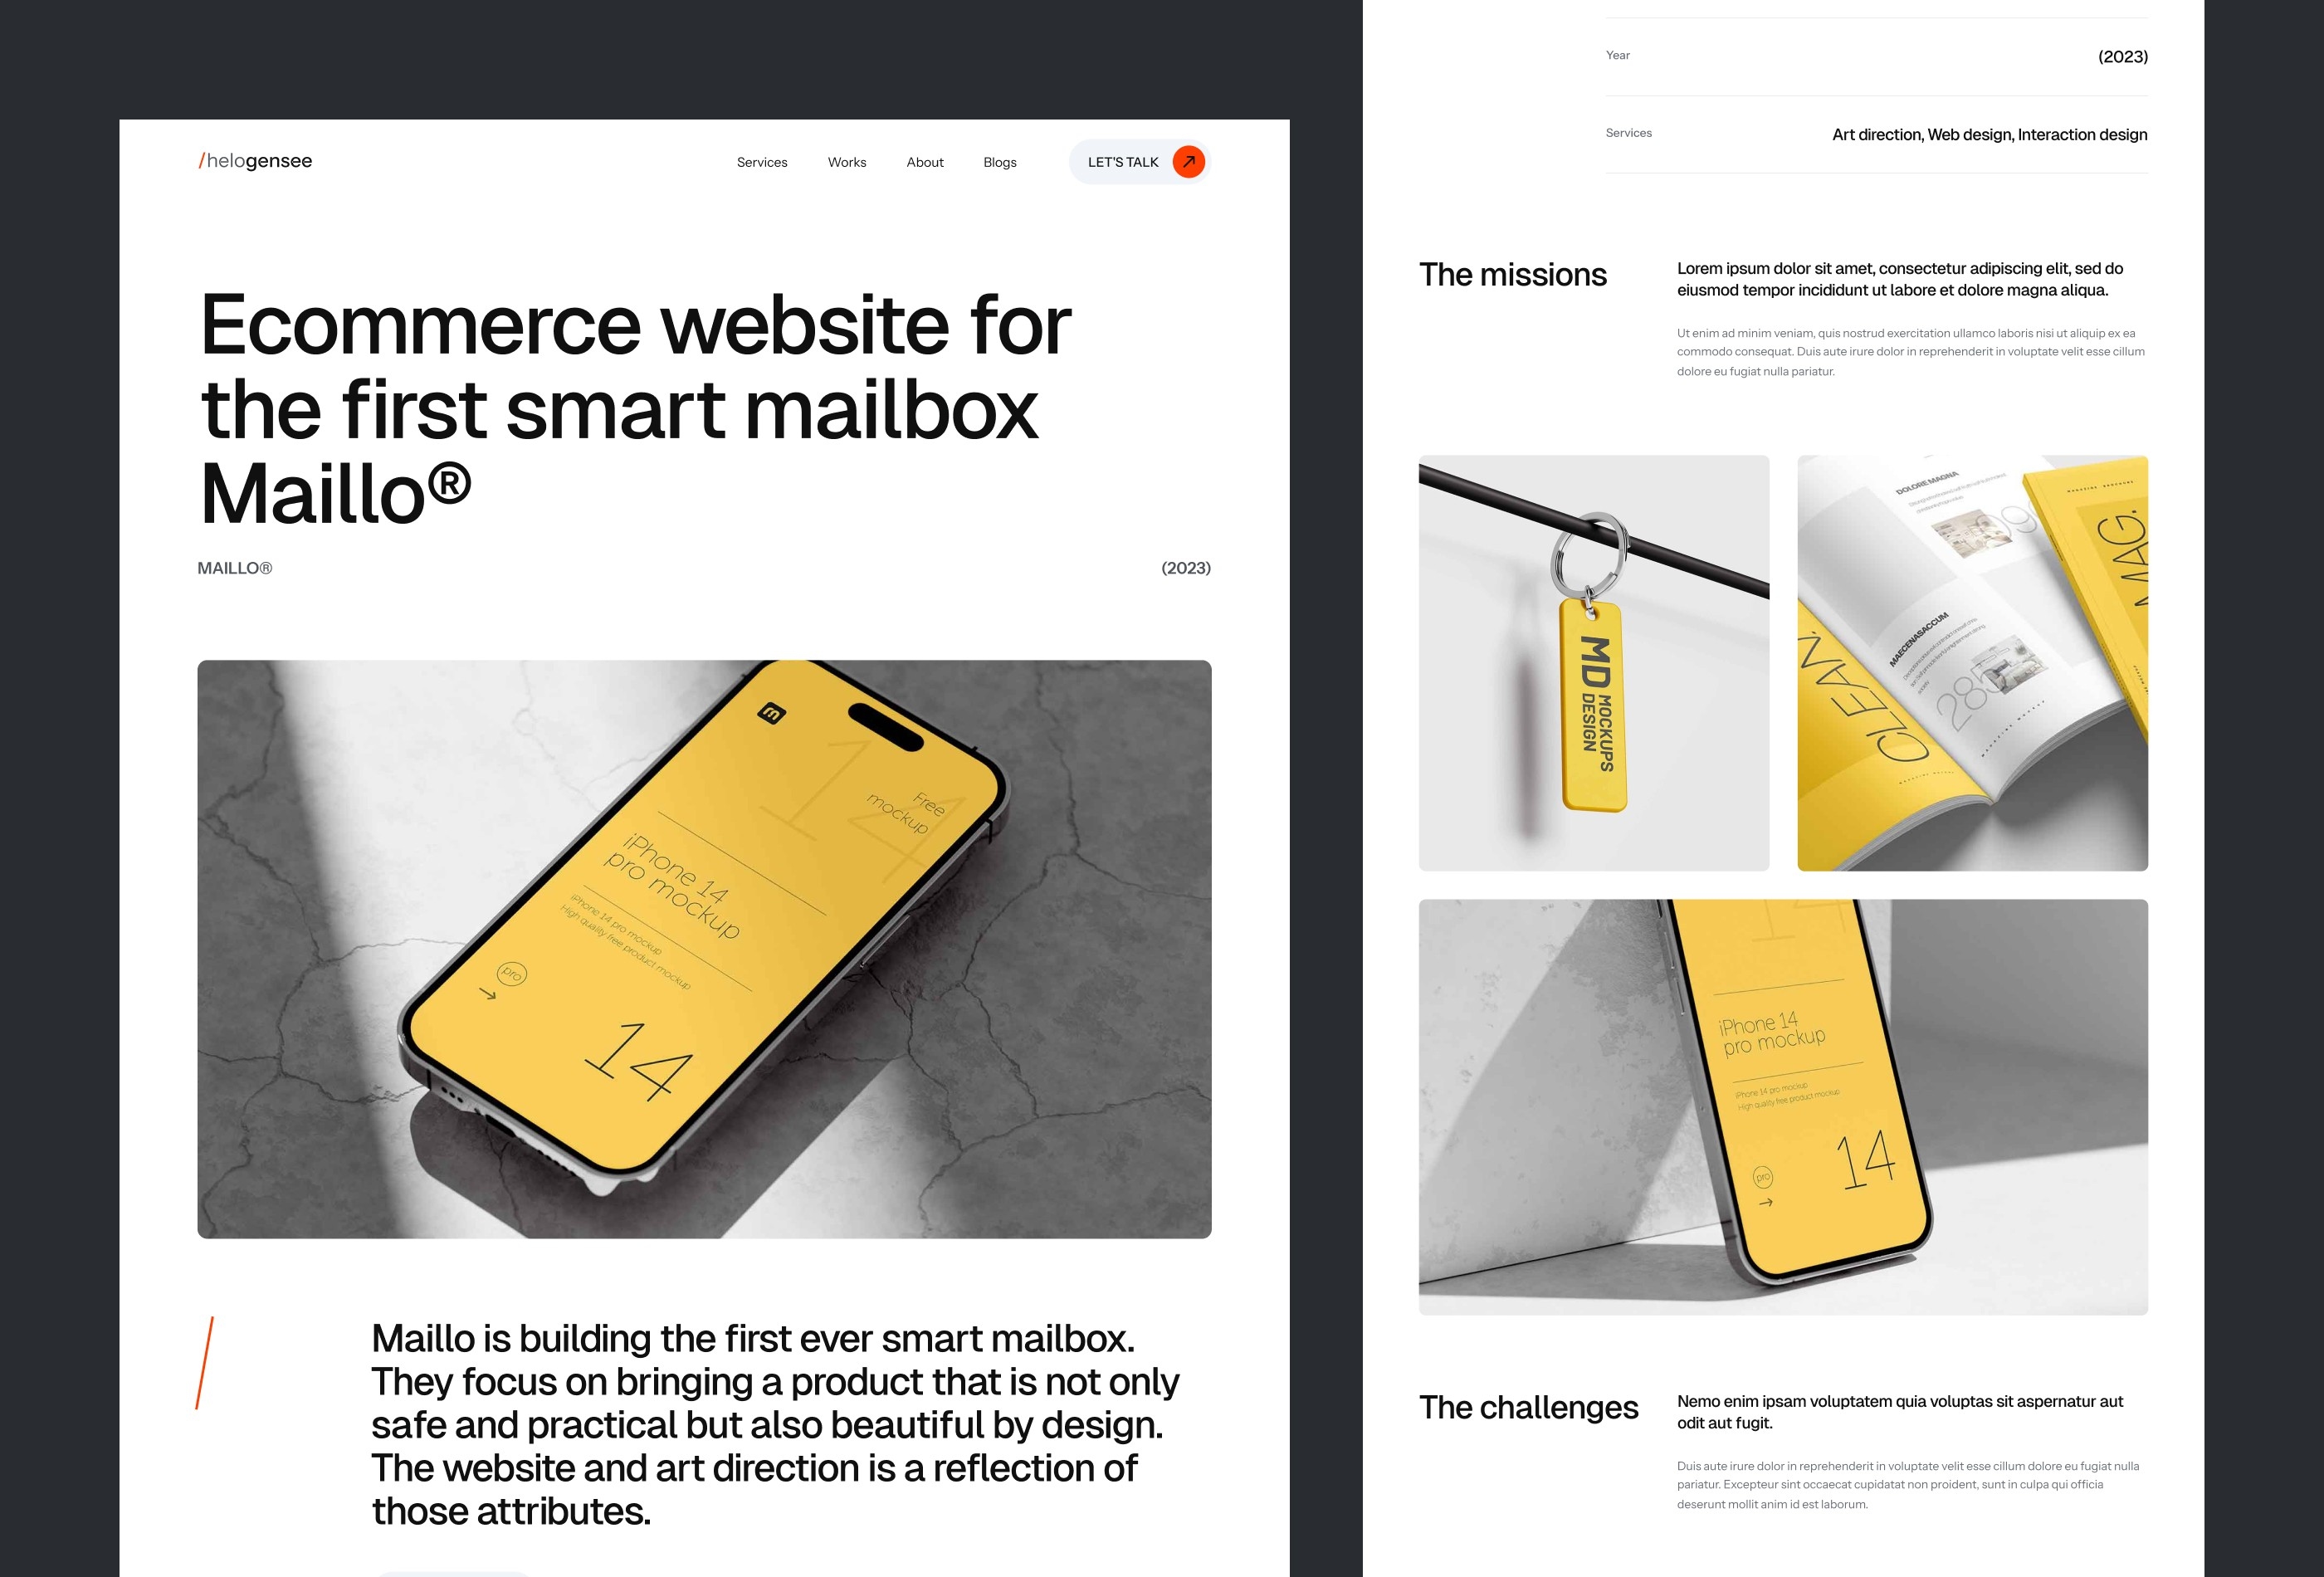Open the Services navigation menu item
The height and width of the screenshot is (1577, 2324).
pos(762,160)
